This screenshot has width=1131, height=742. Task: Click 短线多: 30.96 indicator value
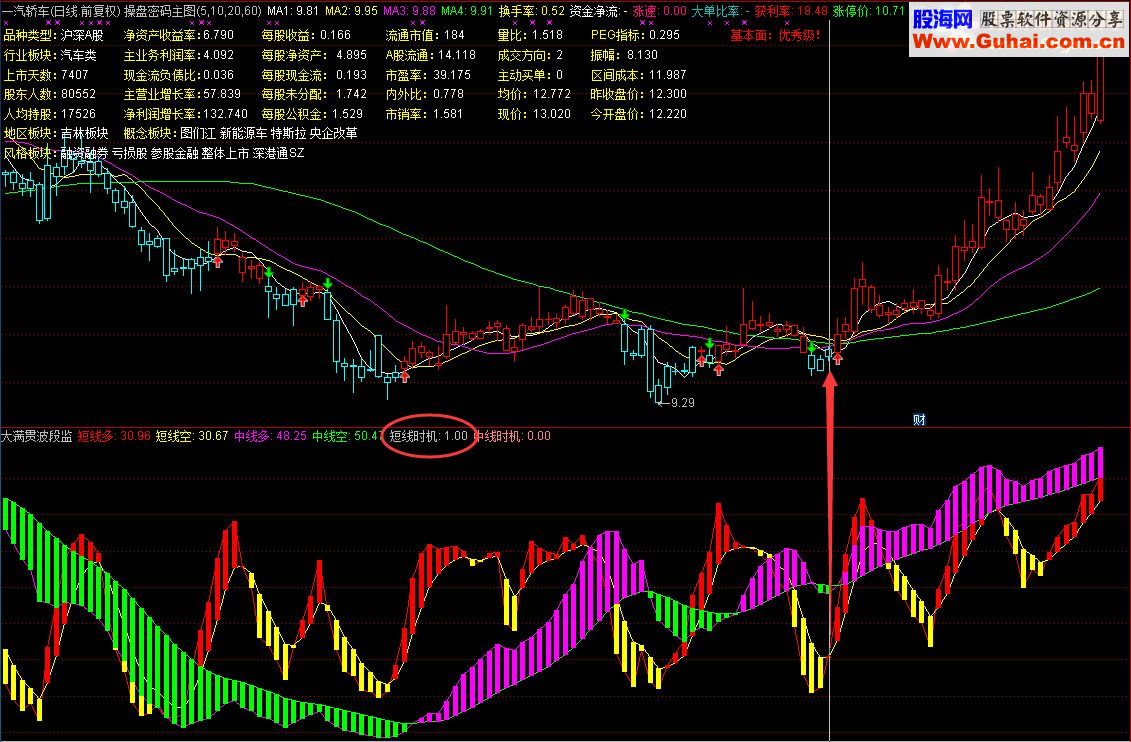pyautogui.click(x=114, y=436)
